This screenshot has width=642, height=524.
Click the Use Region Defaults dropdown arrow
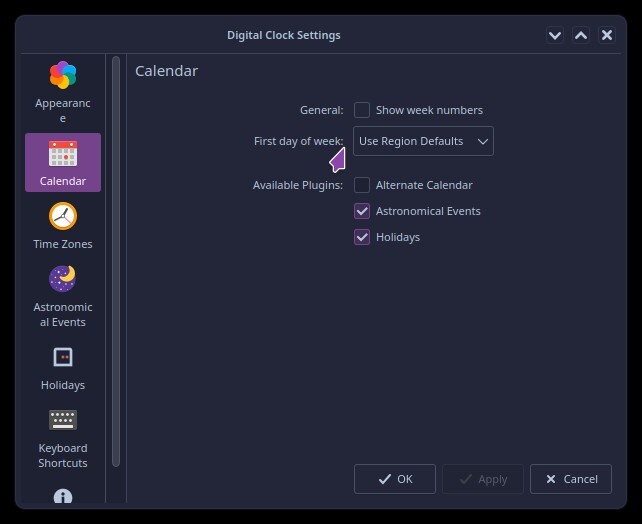tap(483, 141)
